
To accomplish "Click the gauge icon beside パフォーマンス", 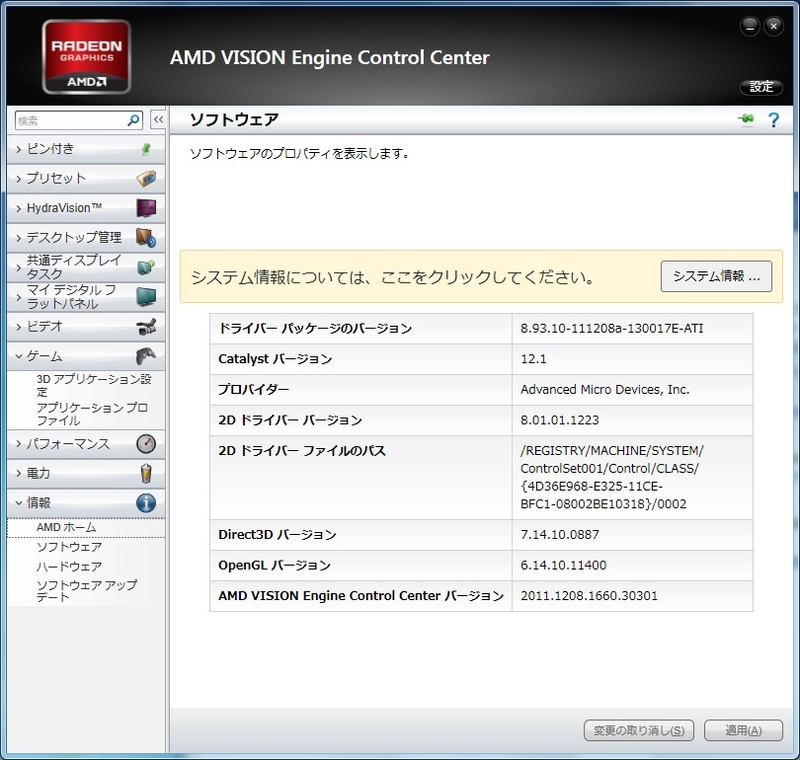I will pyautogui.click(x=146, y=443).
